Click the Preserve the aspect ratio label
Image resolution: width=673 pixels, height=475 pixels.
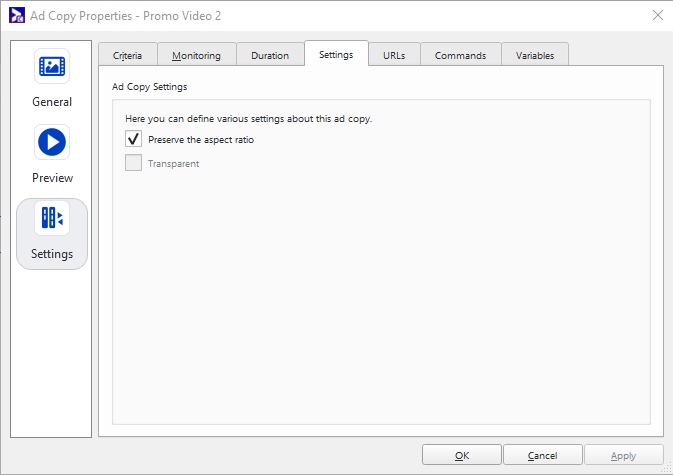201,139
